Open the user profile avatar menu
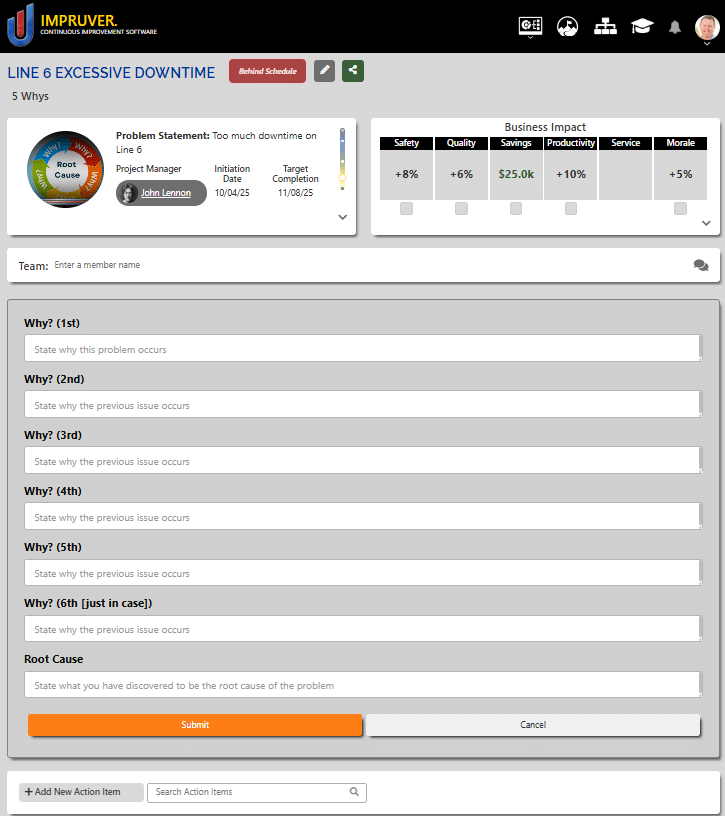 [706, 27]
